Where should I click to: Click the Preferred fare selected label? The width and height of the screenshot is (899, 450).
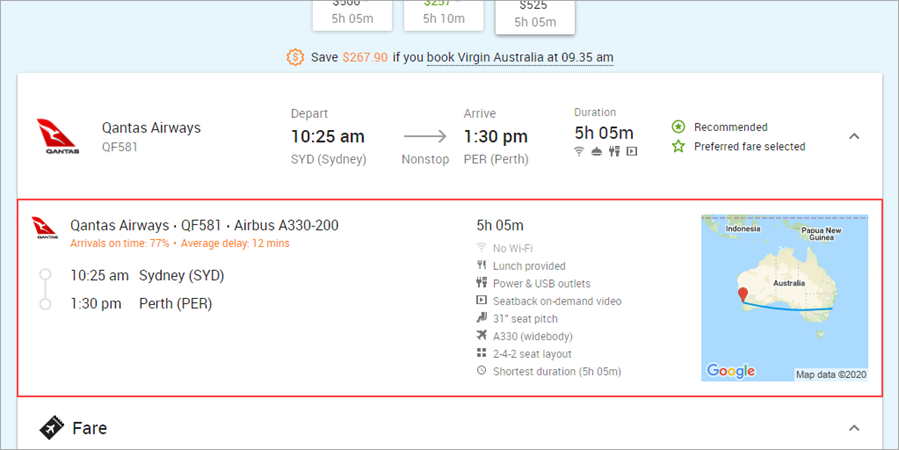749,147
